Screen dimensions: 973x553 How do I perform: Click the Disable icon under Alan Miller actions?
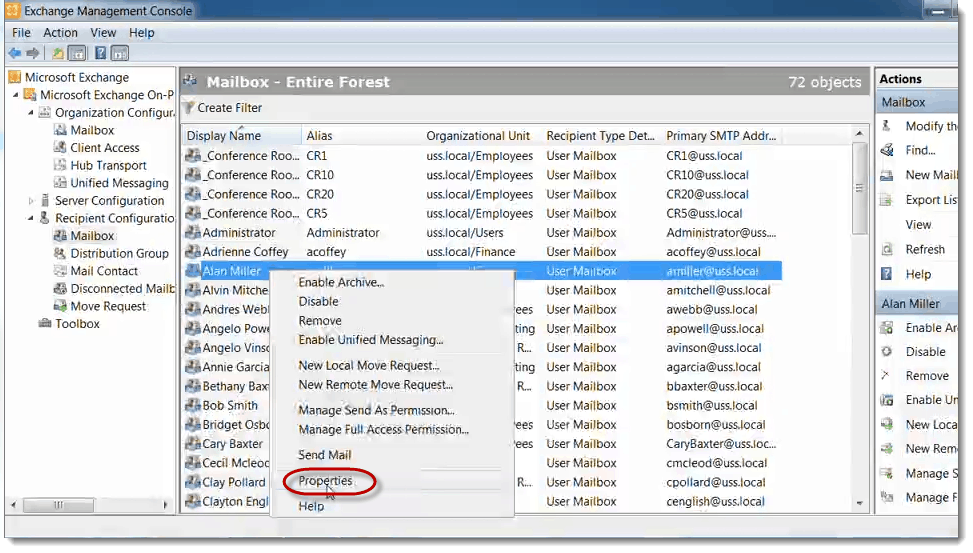pyautogui.click(x=887, y=352)
